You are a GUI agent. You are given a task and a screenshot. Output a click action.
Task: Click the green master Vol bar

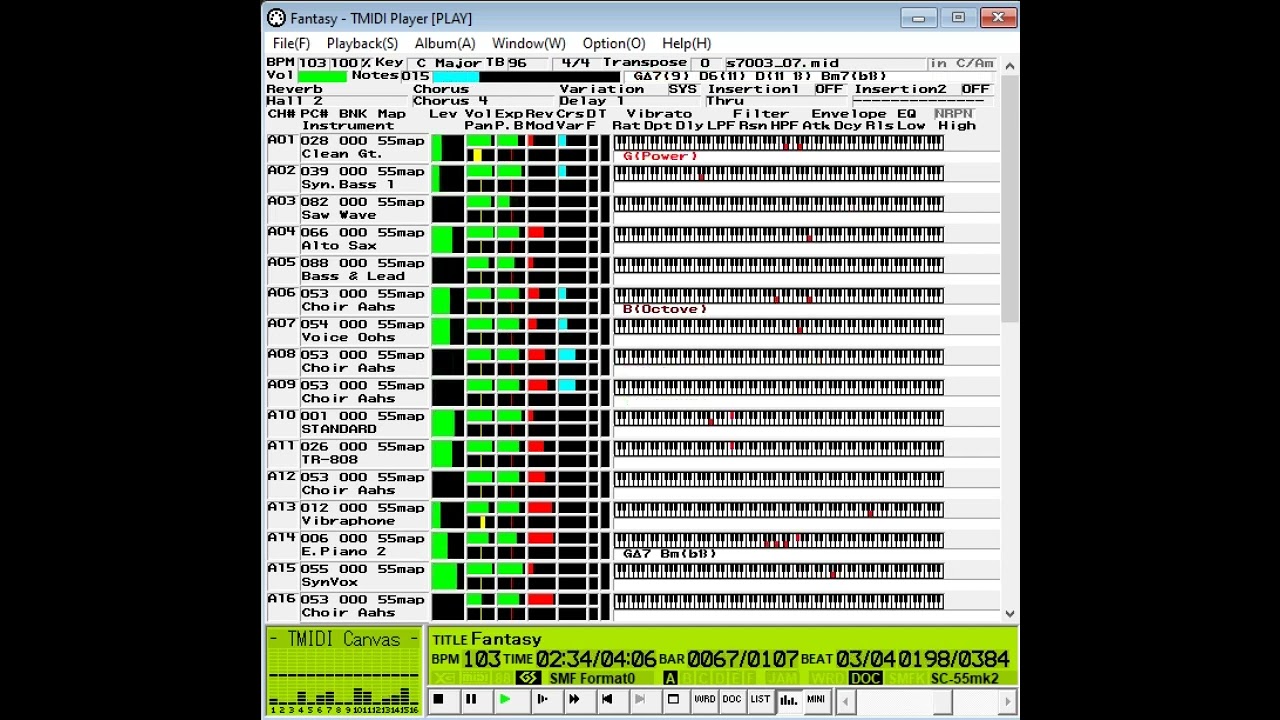tap(322, 76)
